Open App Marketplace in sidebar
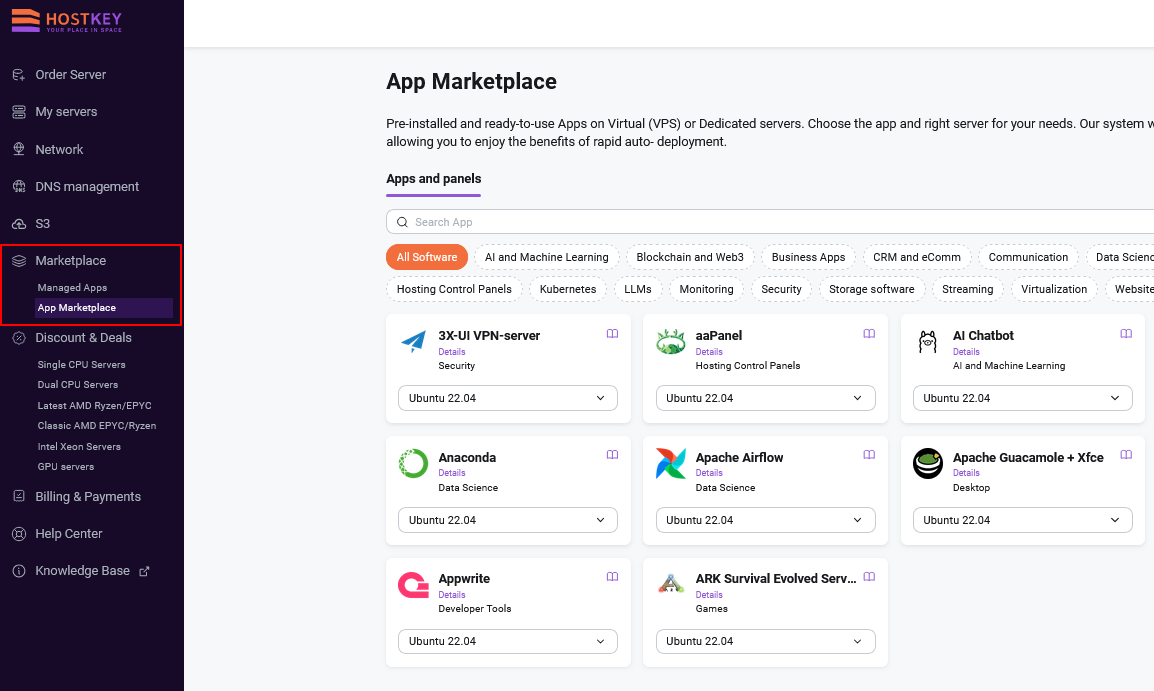1154x691 pixels. coord(103,308)
